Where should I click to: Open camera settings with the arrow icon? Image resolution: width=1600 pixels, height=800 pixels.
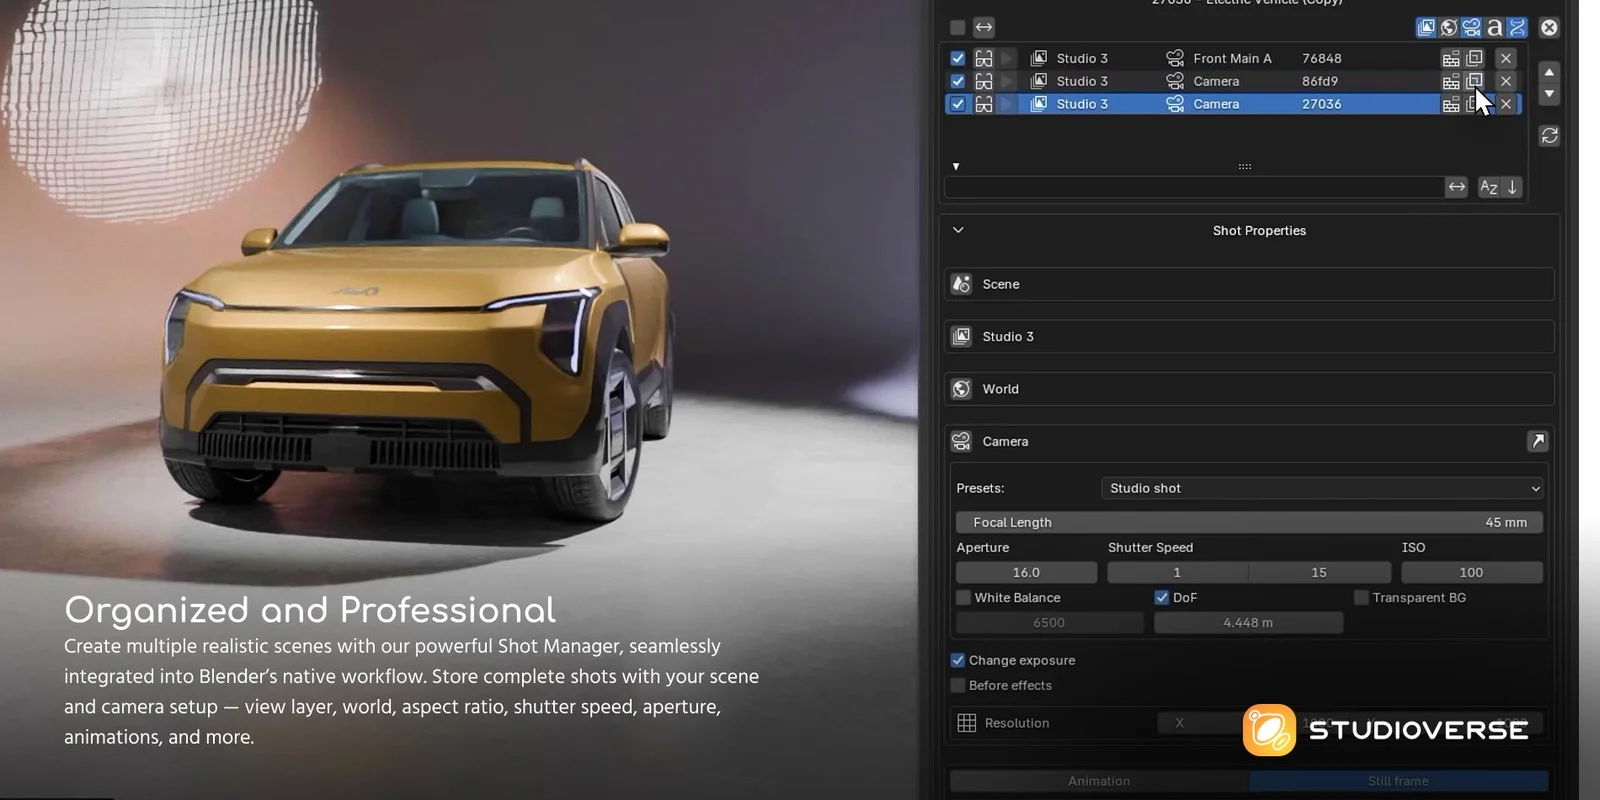(1537, 441)
